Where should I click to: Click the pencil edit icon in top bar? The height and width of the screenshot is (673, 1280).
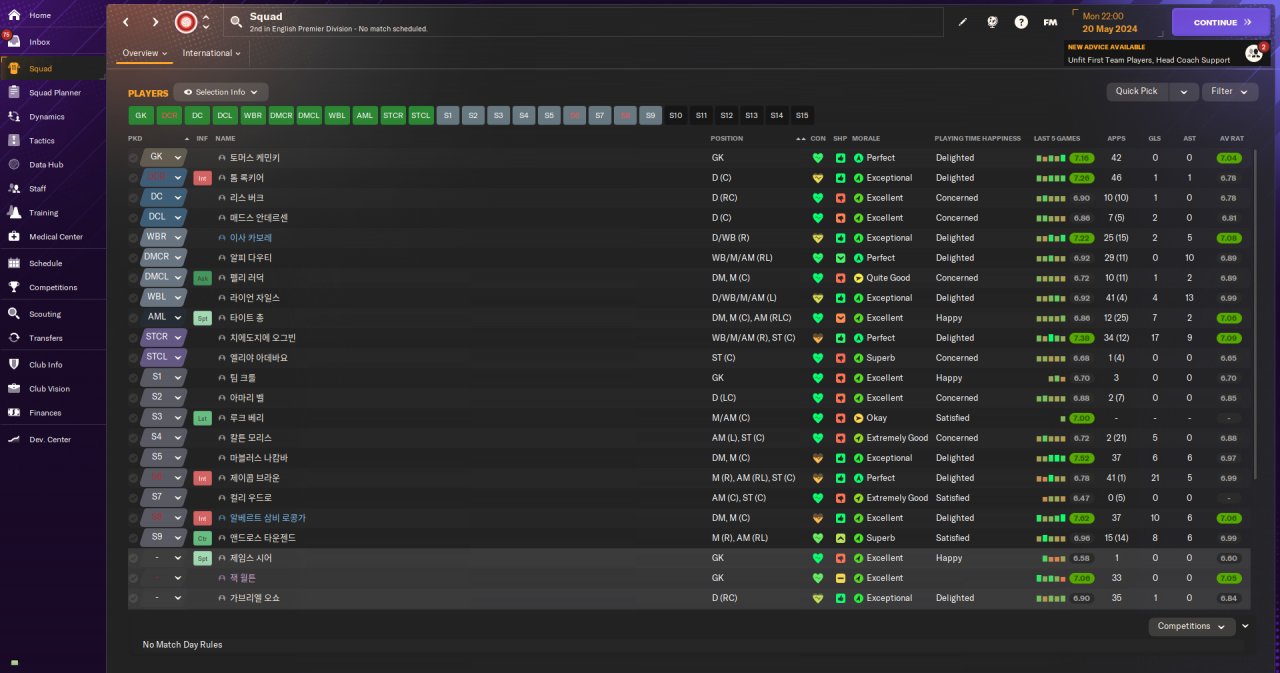click(x=963, y=22)
